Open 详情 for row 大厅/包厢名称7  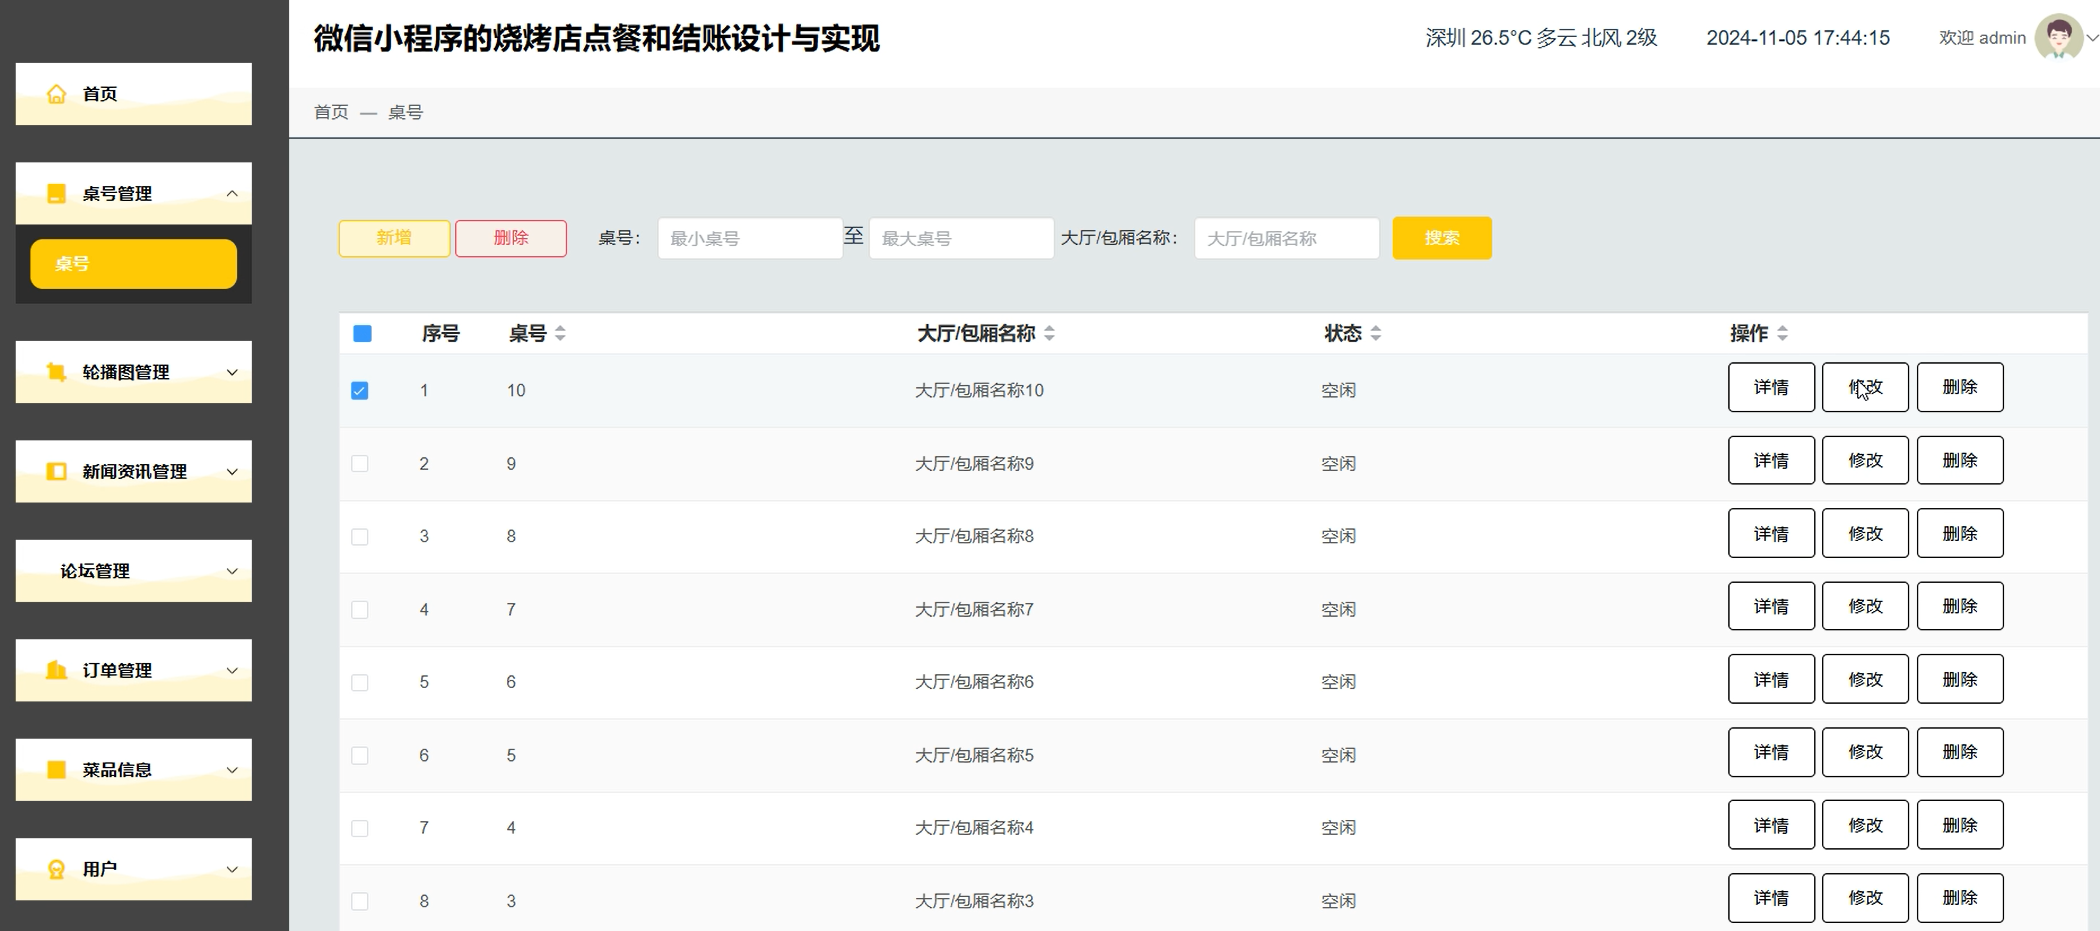coord(1771,606)
